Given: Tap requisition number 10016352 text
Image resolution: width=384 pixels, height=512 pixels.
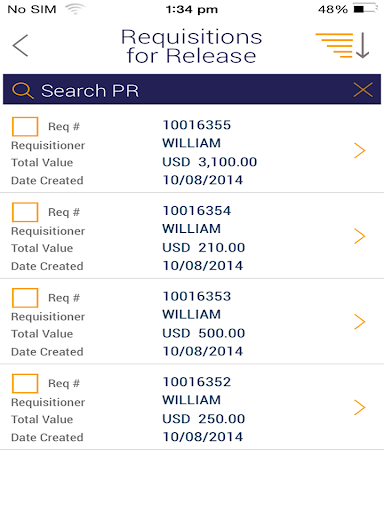Looking at the screenshot, I should [x=197, y=382].
